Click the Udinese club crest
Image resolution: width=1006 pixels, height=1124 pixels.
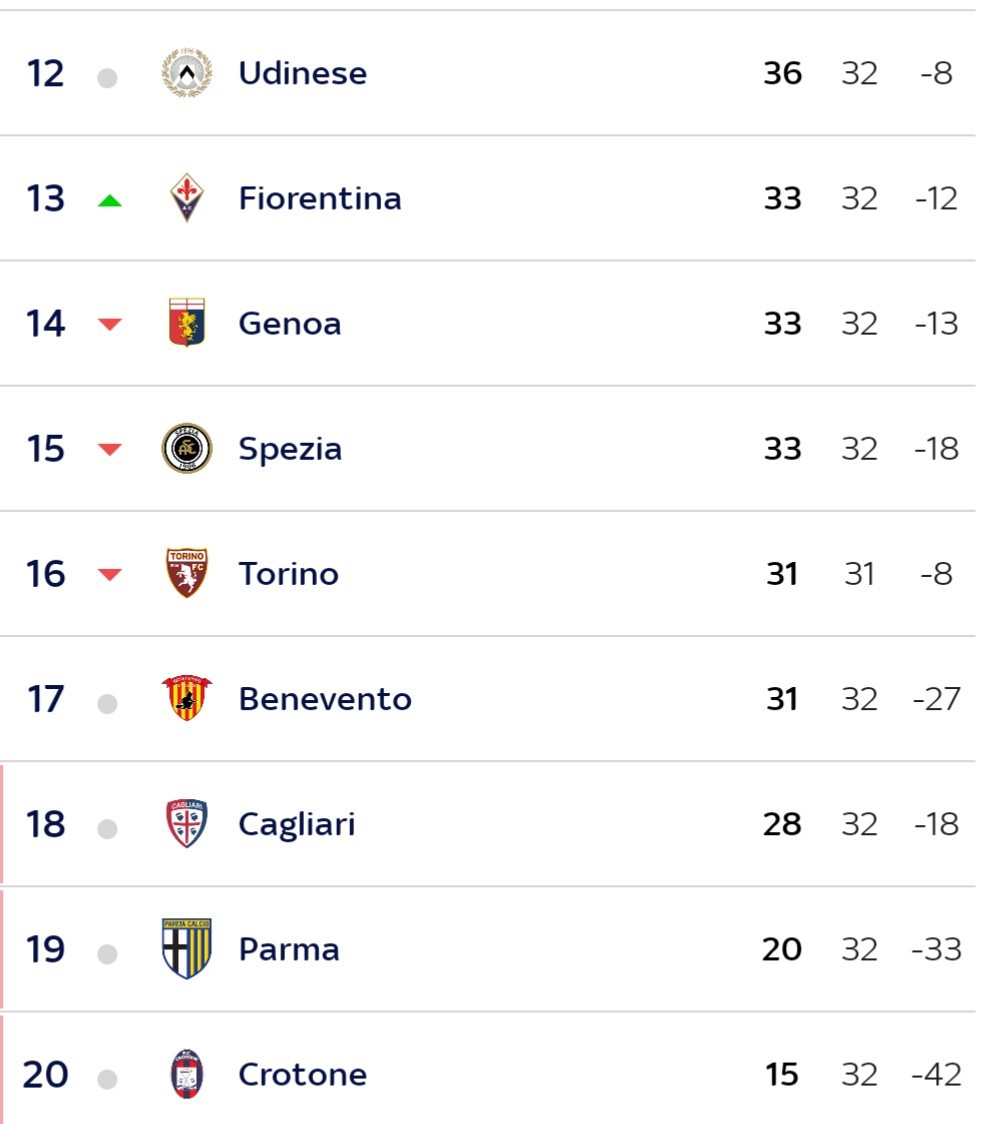point(186,72)
